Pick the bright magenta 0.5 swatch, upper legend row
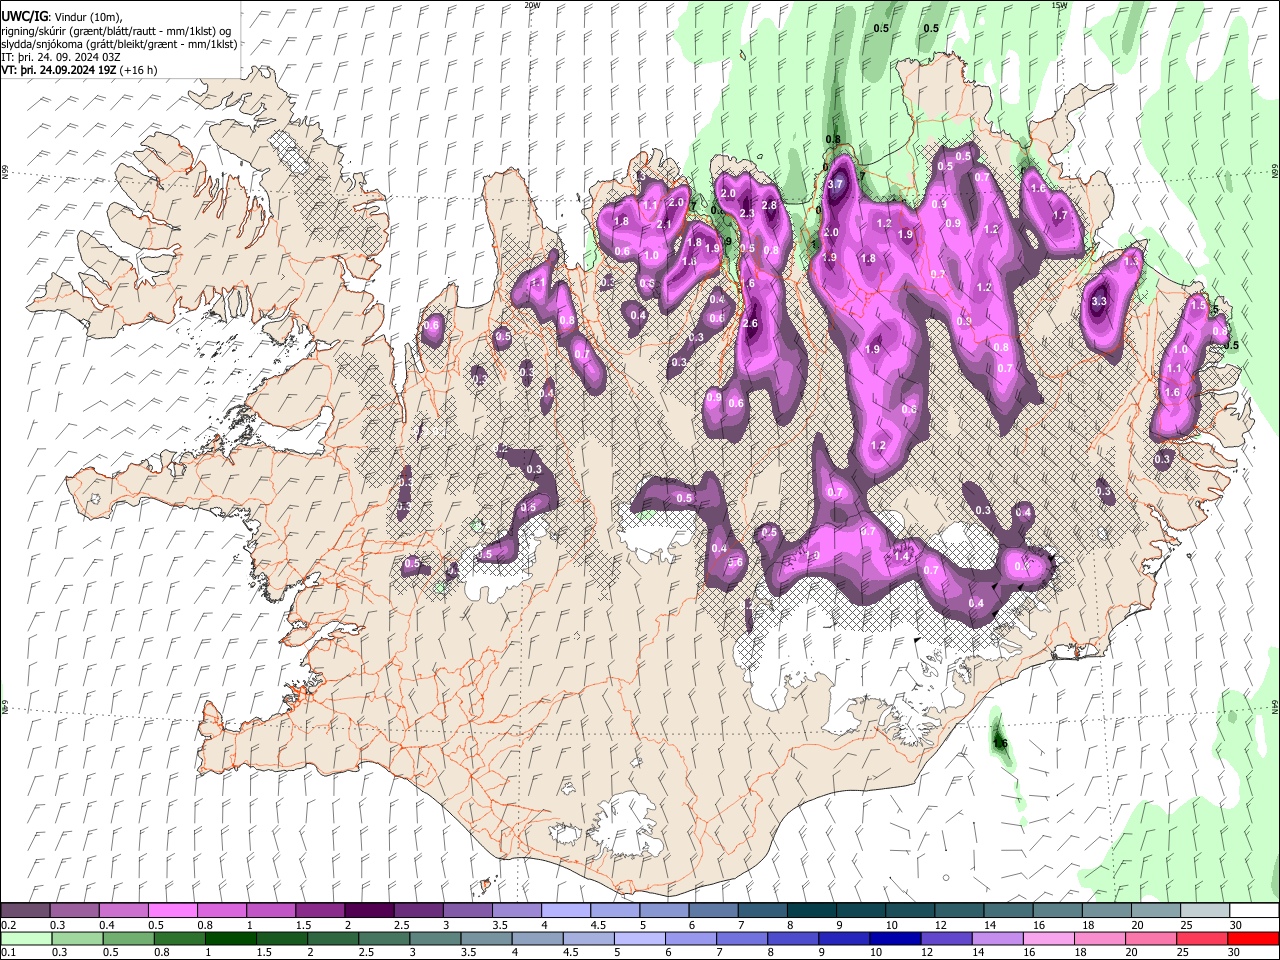Viewport: 1280px width, 960px height. (x=172, y=911)
